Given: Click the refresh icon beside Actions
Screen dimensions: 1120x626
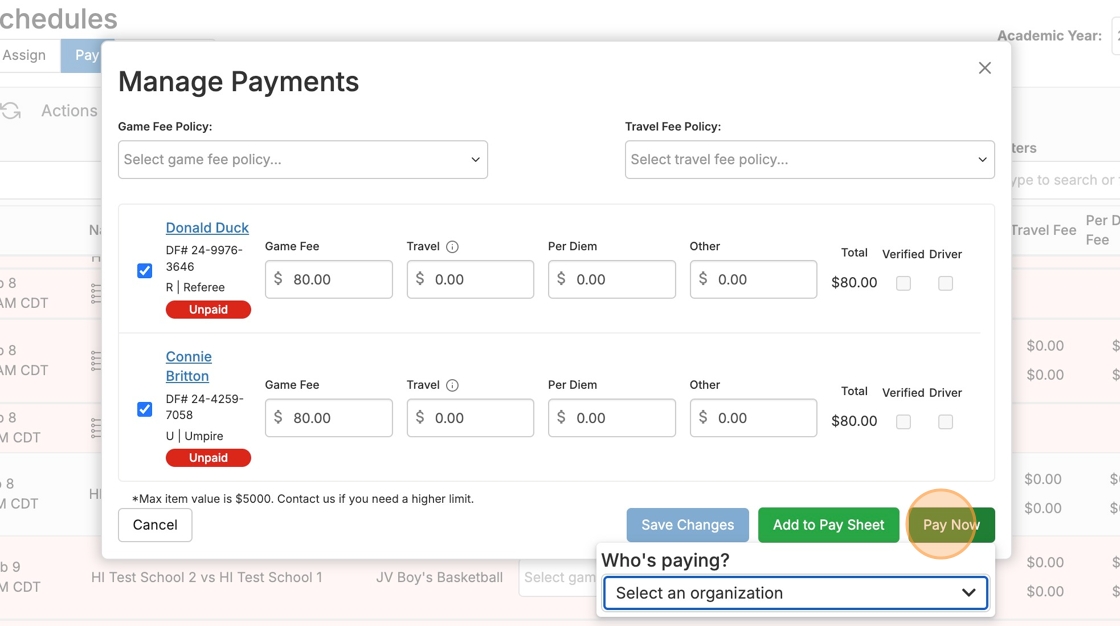Looking at the screenshot, I should (x=12, y=111).
